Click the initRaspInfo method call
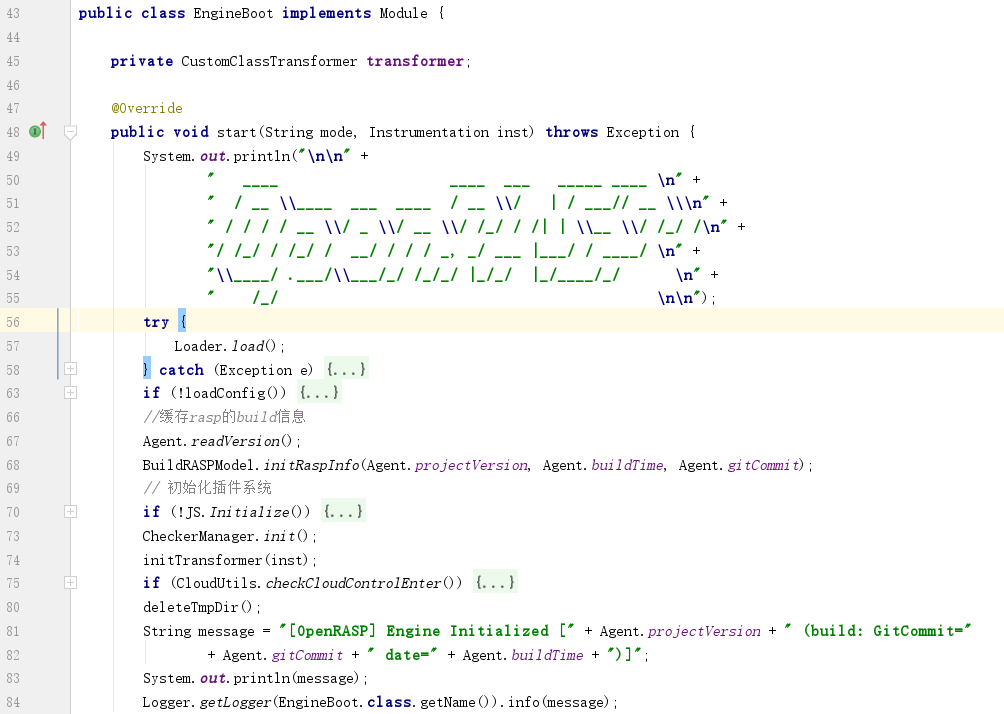Viewport: 1004px width, 714px height. (310, 465)
